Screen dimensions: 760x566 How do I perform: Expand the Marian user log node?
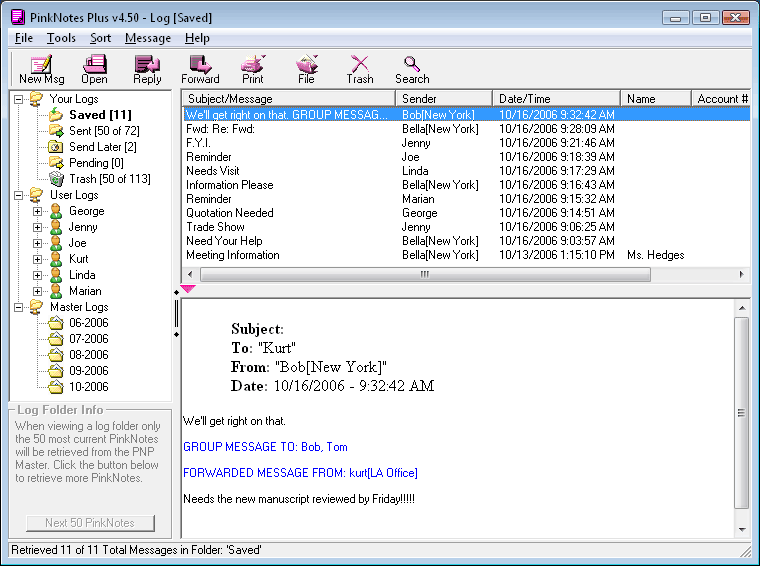pos(37,291)
